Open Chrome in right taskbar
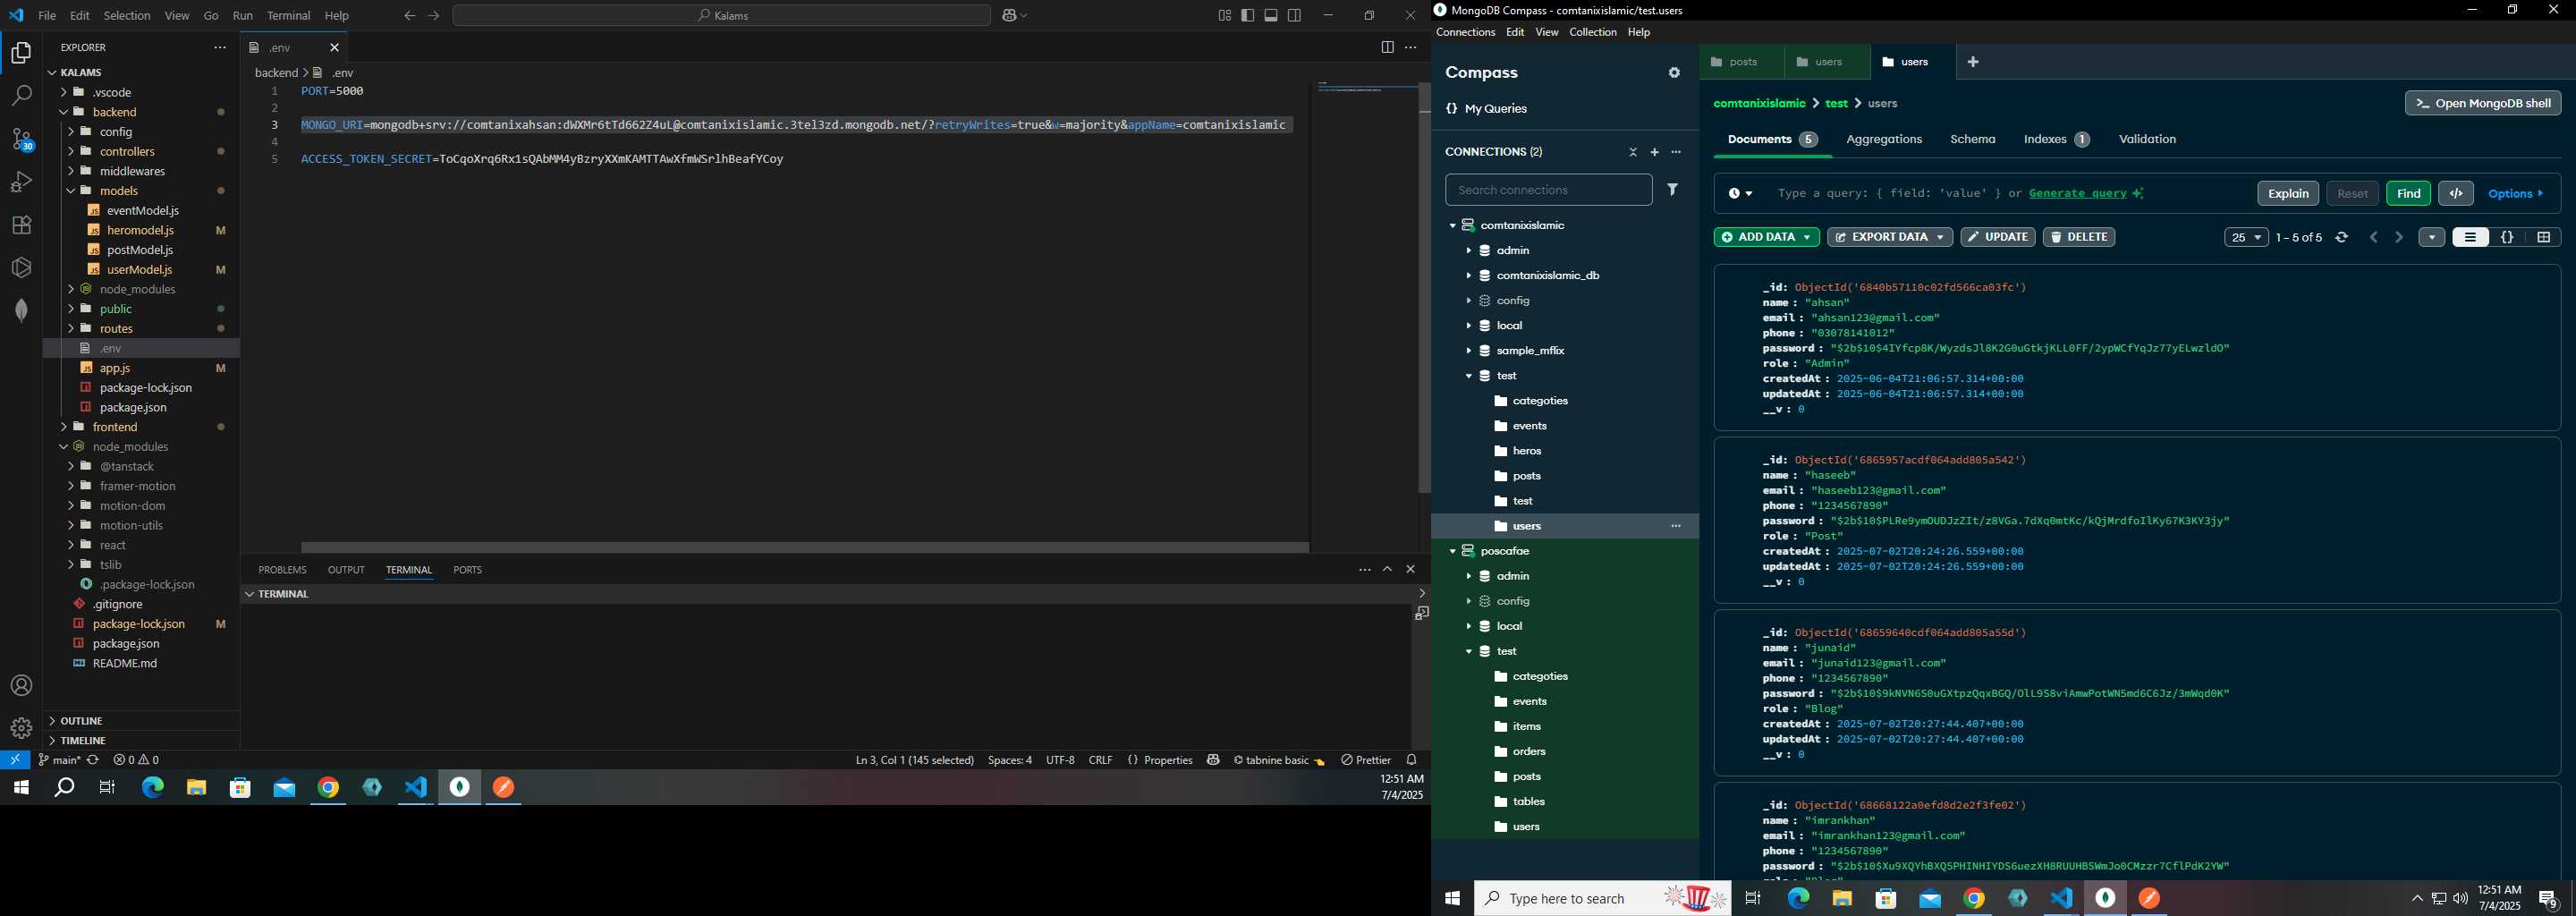The image size is (2576, 916). pos(1973,899)
